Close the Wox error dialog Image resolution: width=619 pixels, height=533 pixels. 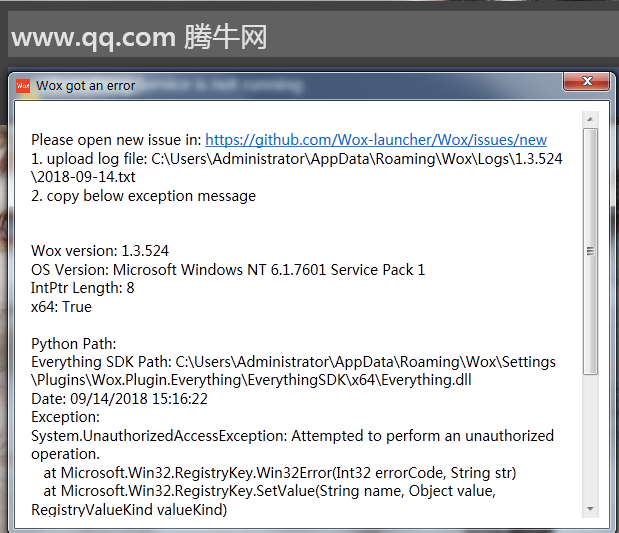[x=587, y=81]
